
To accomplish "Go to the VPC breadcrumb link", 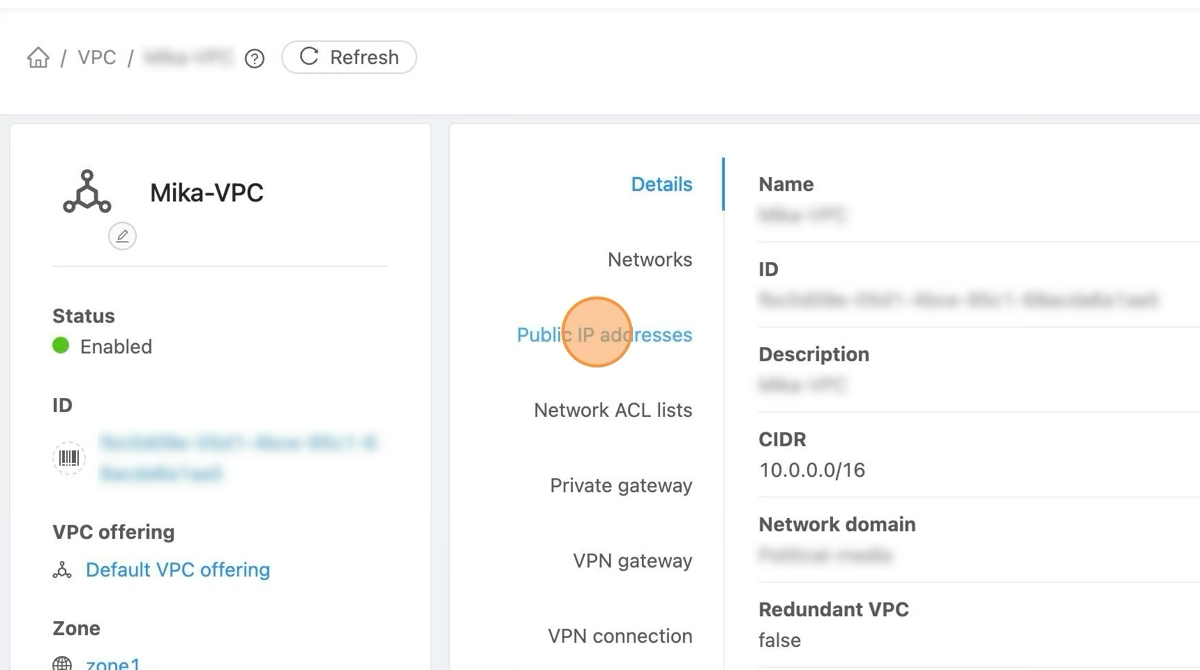I will (x=97, y=57).
